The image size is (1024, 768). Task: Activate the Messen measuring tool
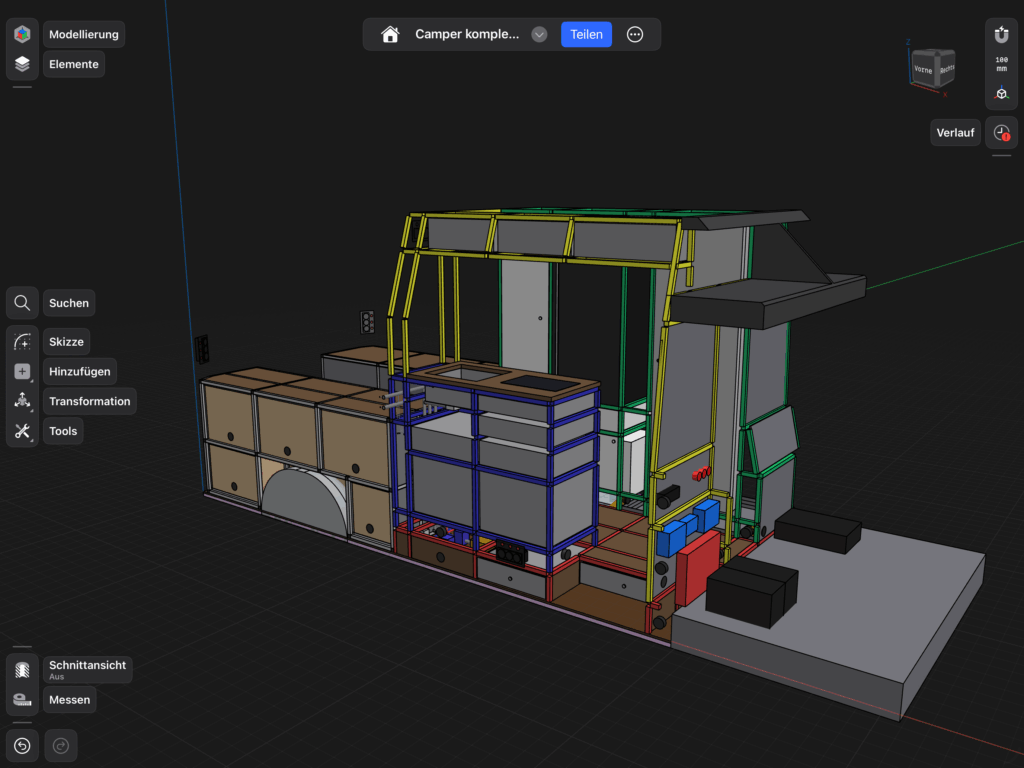[x=22, y=700]
